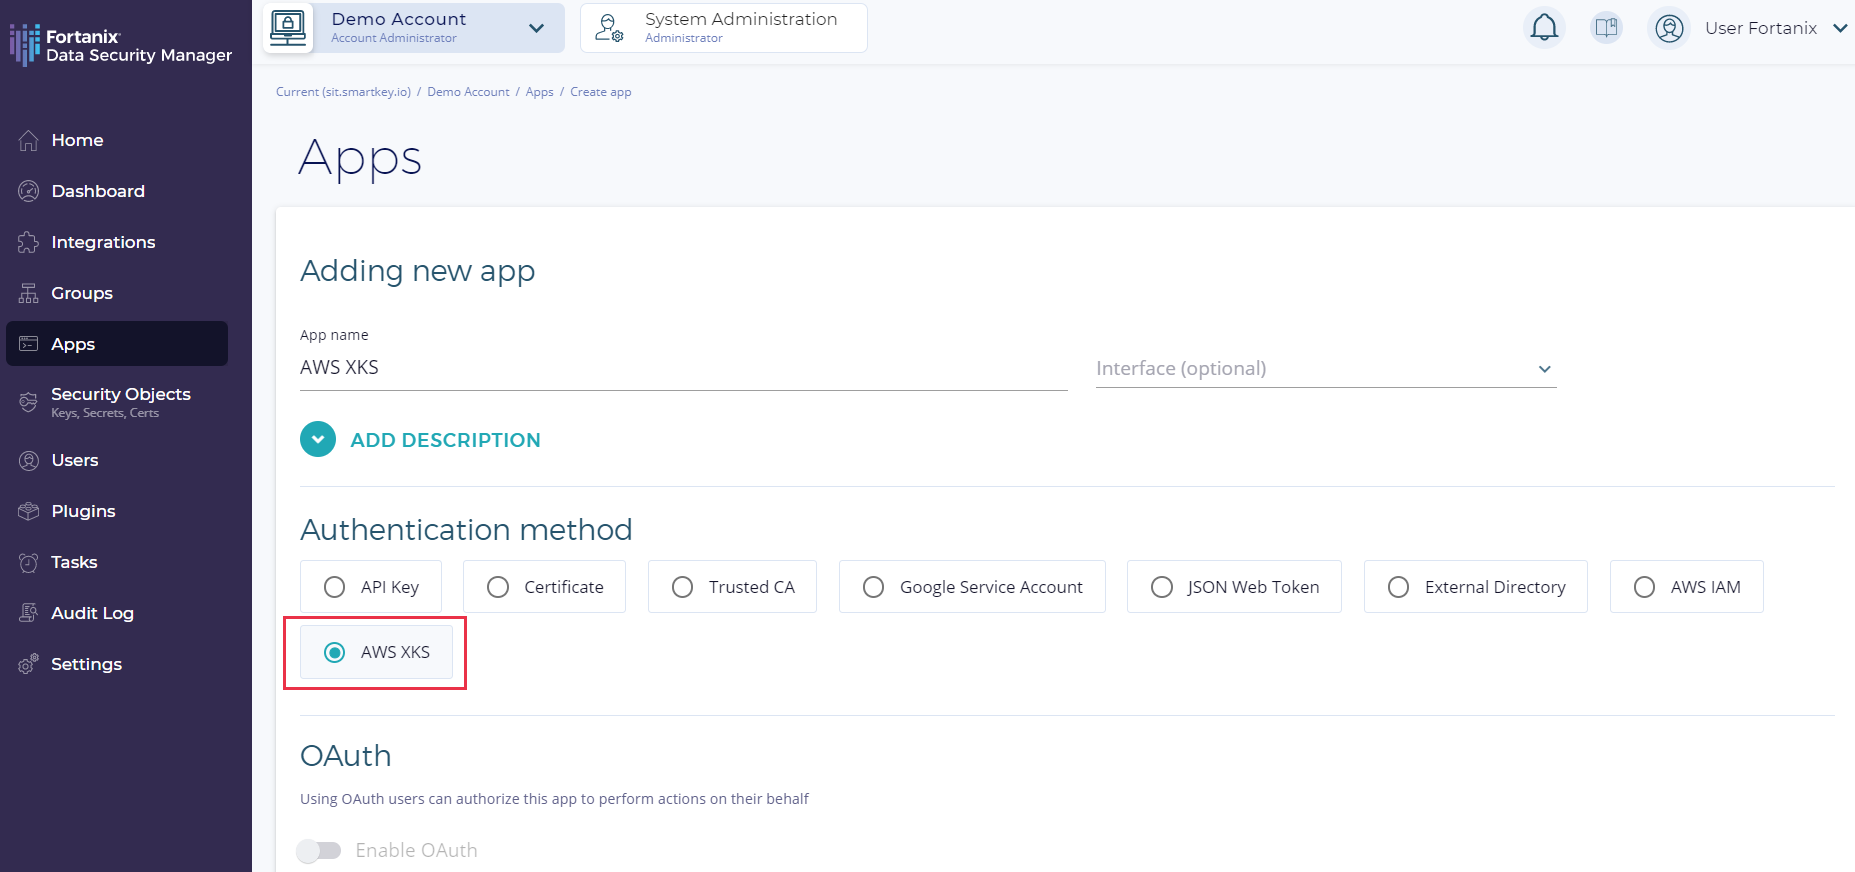Click the App name input field
1855x872 pixels.
click(683, 368)
